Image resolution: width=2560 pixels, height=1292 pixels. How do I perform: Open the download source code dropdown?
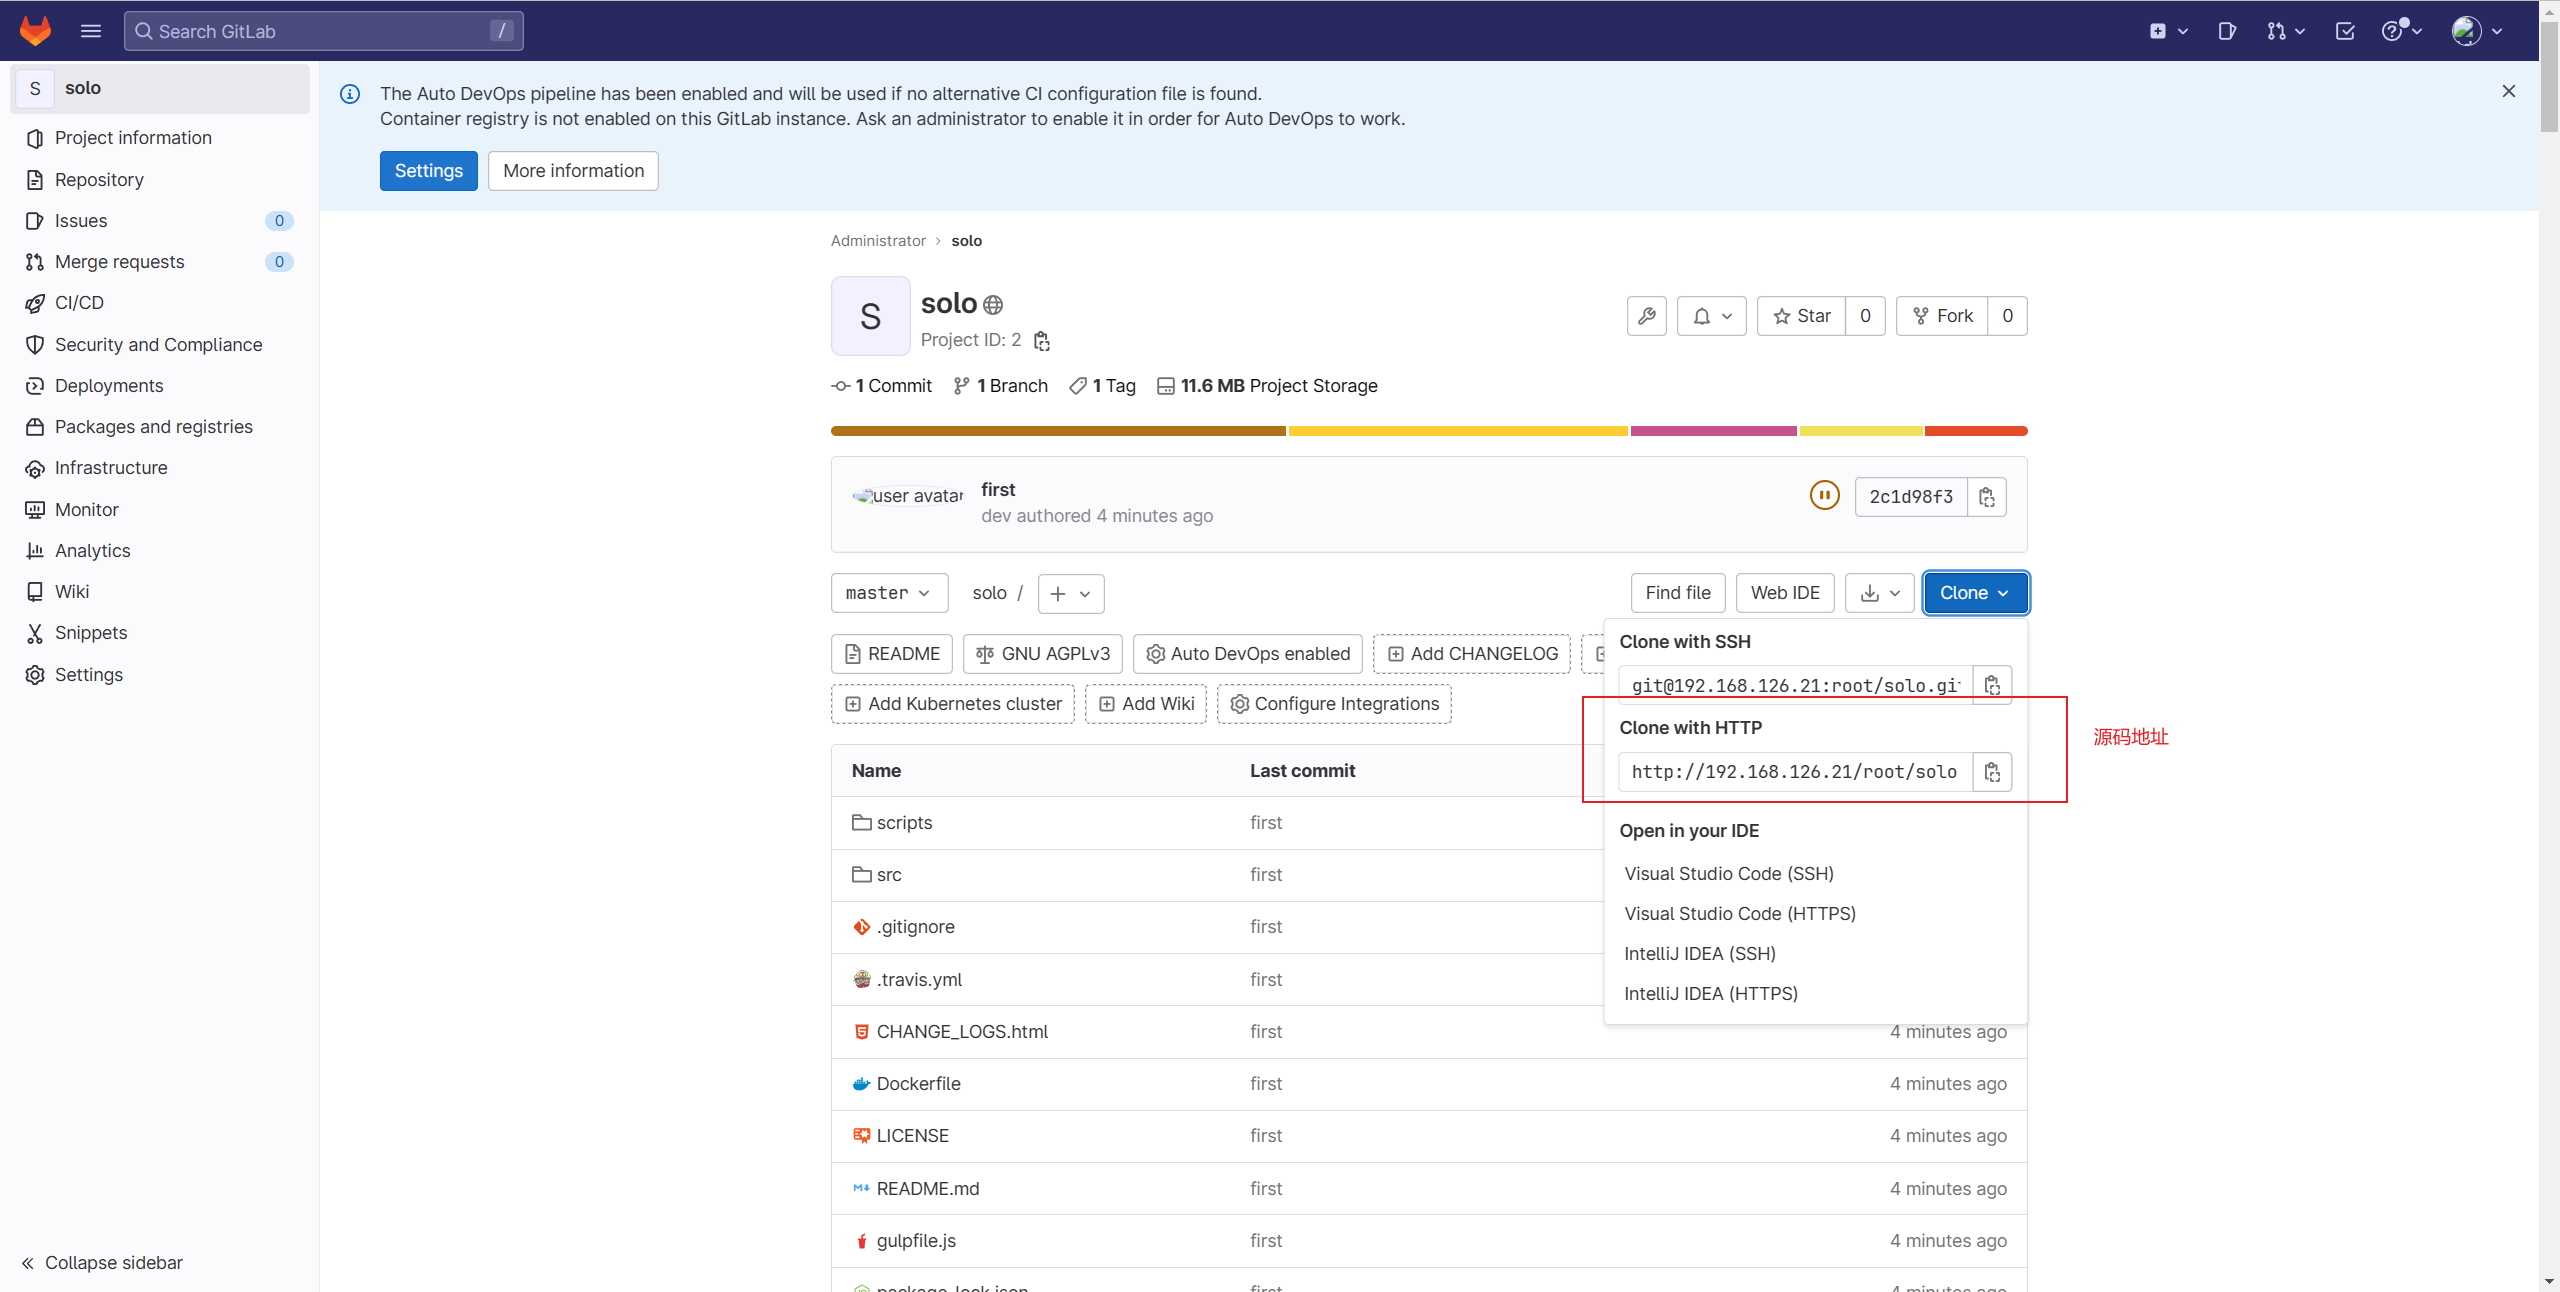pyautogui.click(x=1880, y=593)
